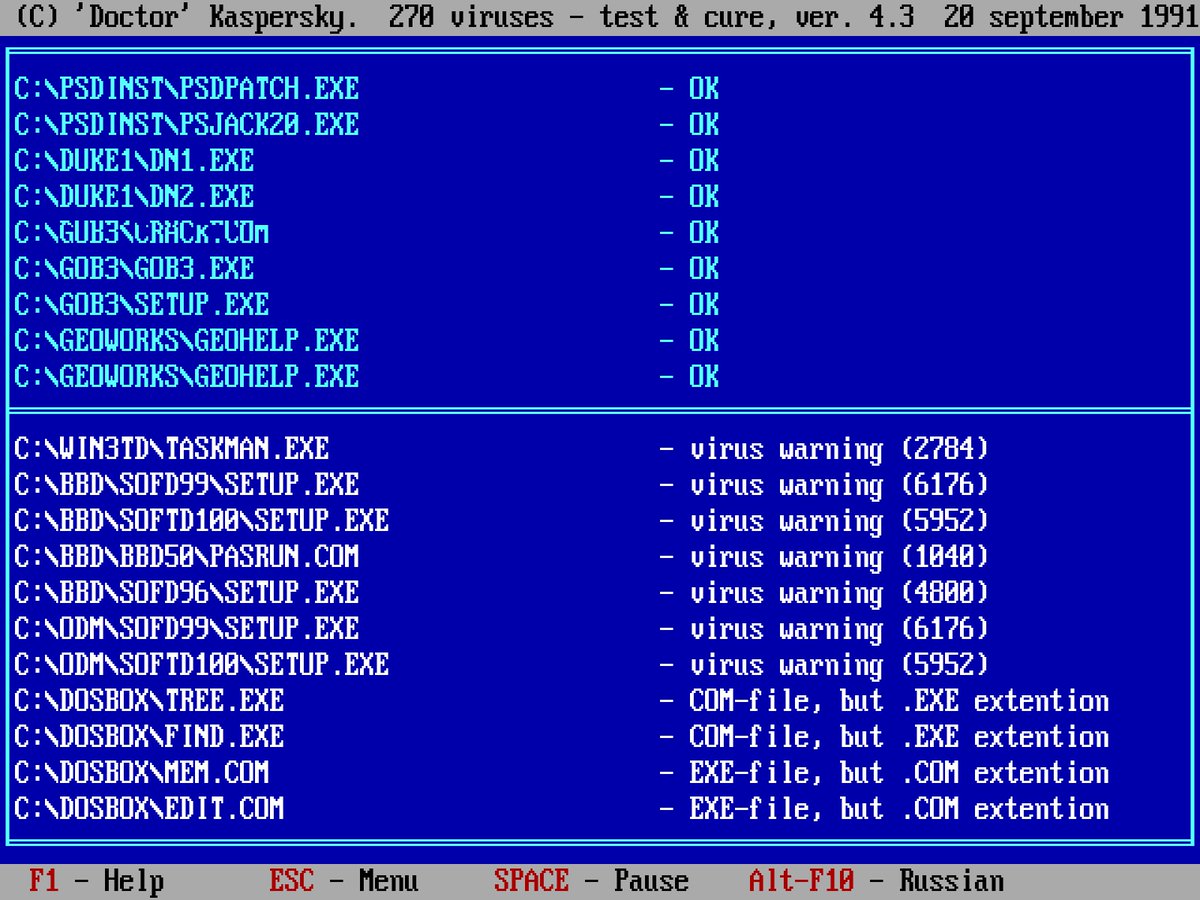This screenshot has width=1200, height=900.
Task: Select the OK status of GOB3.EXE
Action: tap(704, 269)
